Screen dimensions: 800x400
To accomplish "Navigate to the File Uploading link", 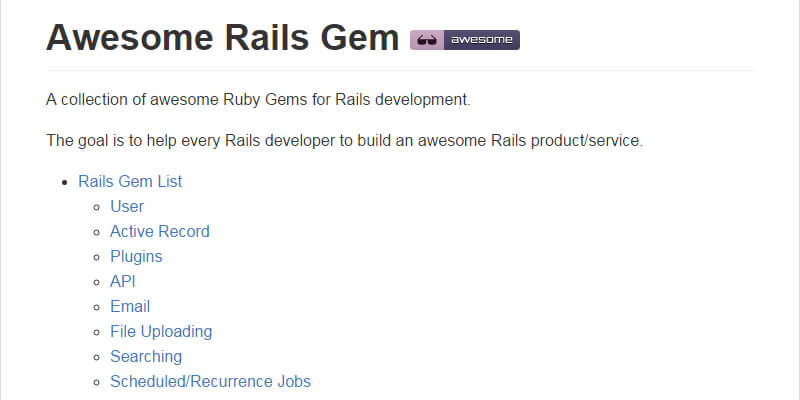I will [161, 331].
